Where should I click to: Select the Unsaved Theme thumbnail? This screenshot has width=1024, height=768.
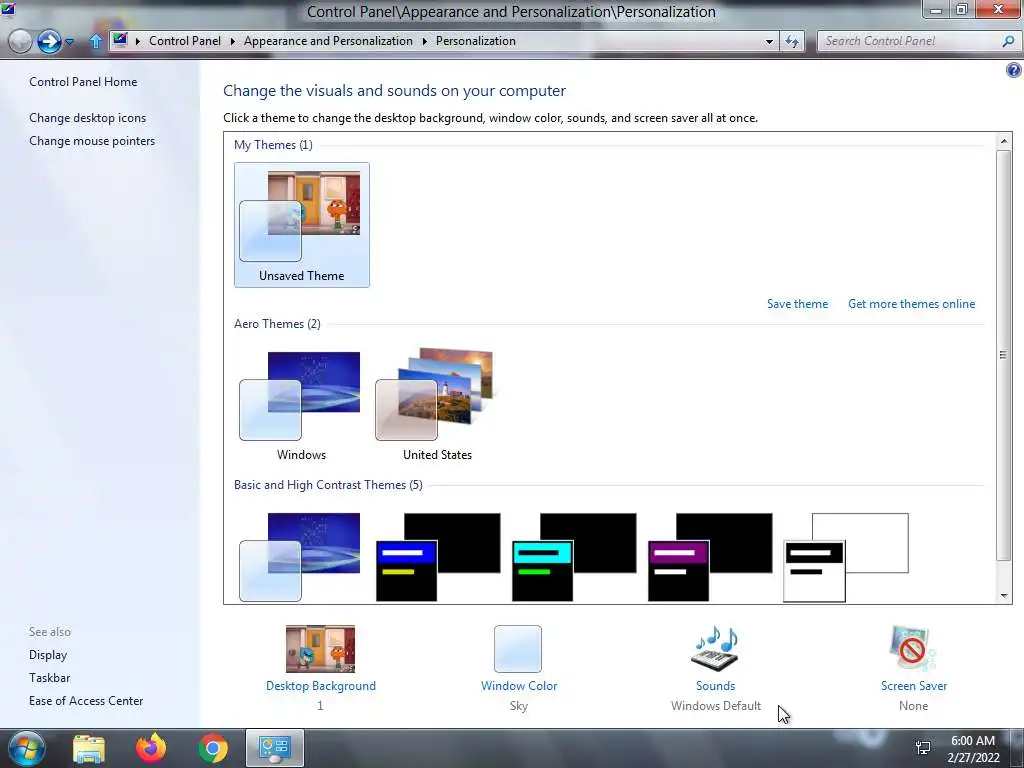click(302, 225)
